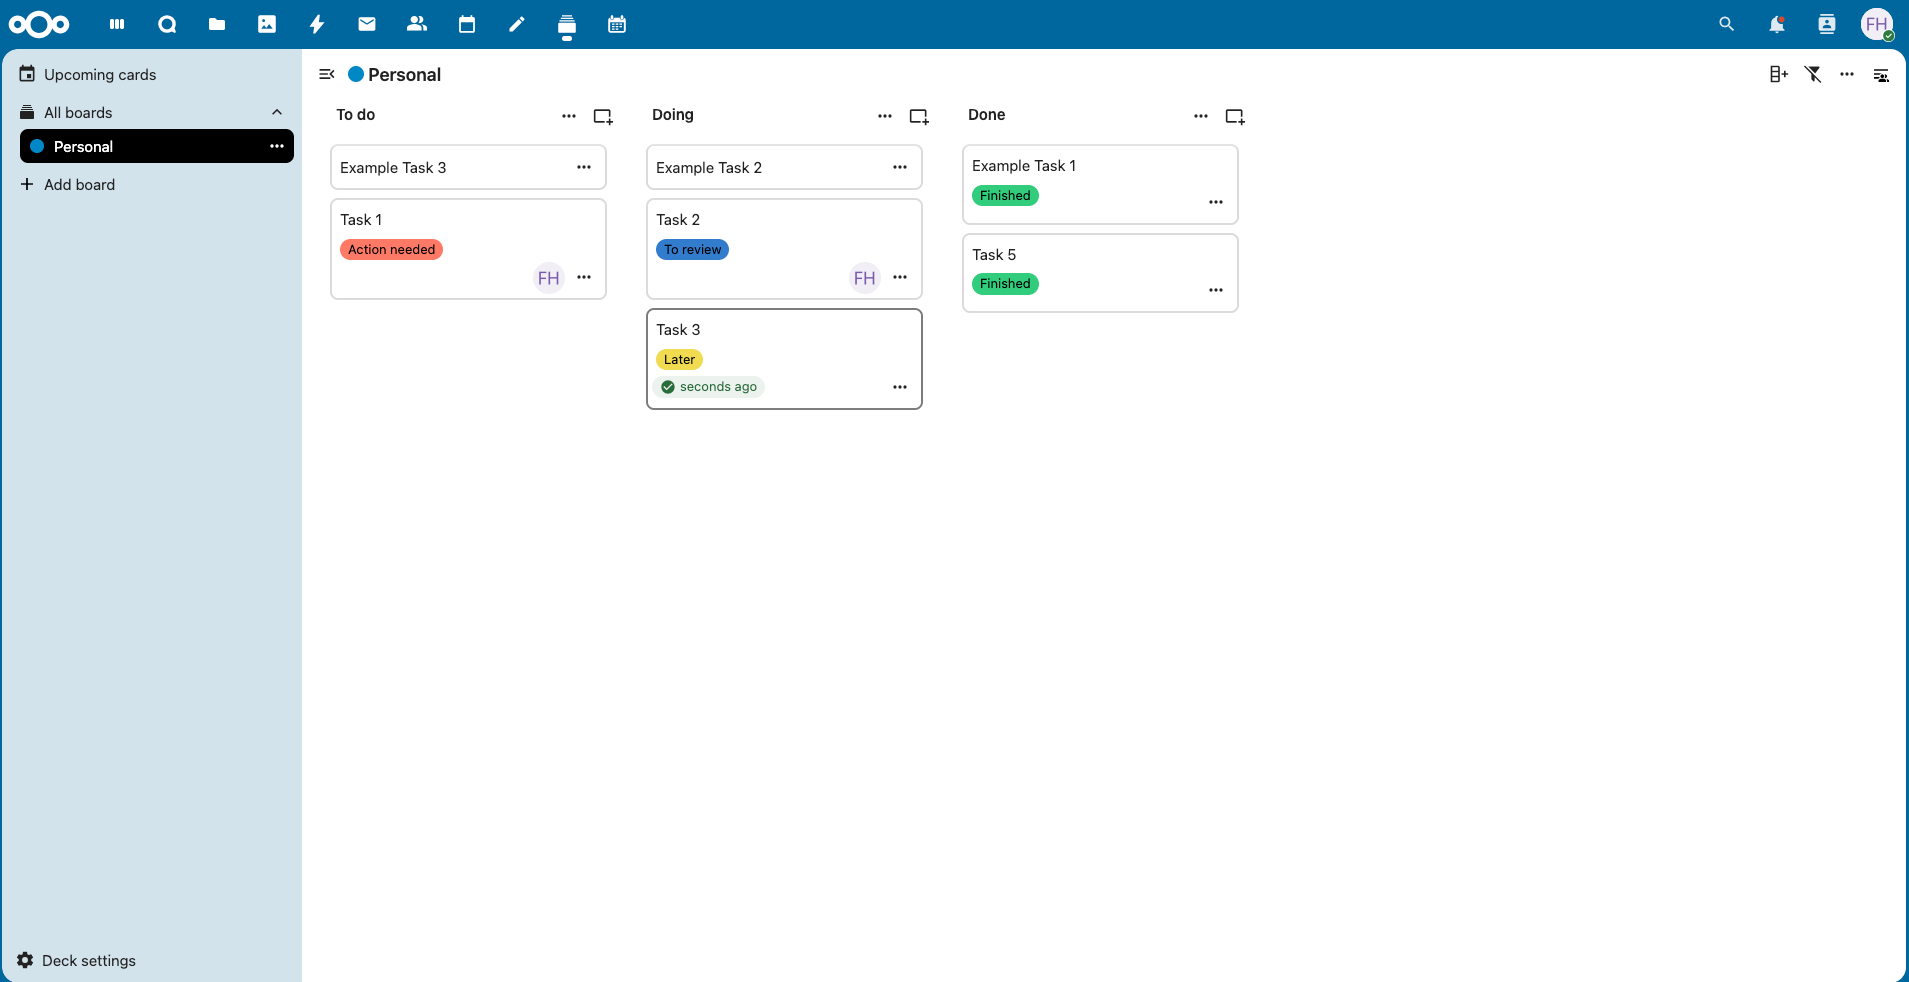Image resolution: width=1909 pixels, height=982 pixels.
Task: Open the Task 1 card actions menu
Action: click(x=584, y=277)
